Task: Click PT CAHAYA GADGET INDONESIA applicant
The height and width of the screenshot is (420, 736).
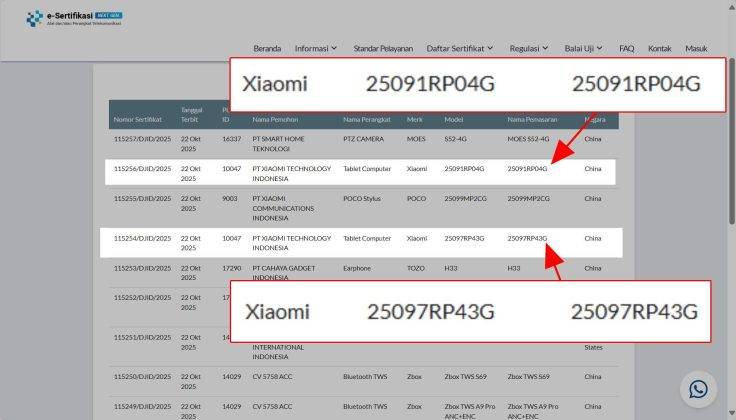Action: (x=284, y=273)
